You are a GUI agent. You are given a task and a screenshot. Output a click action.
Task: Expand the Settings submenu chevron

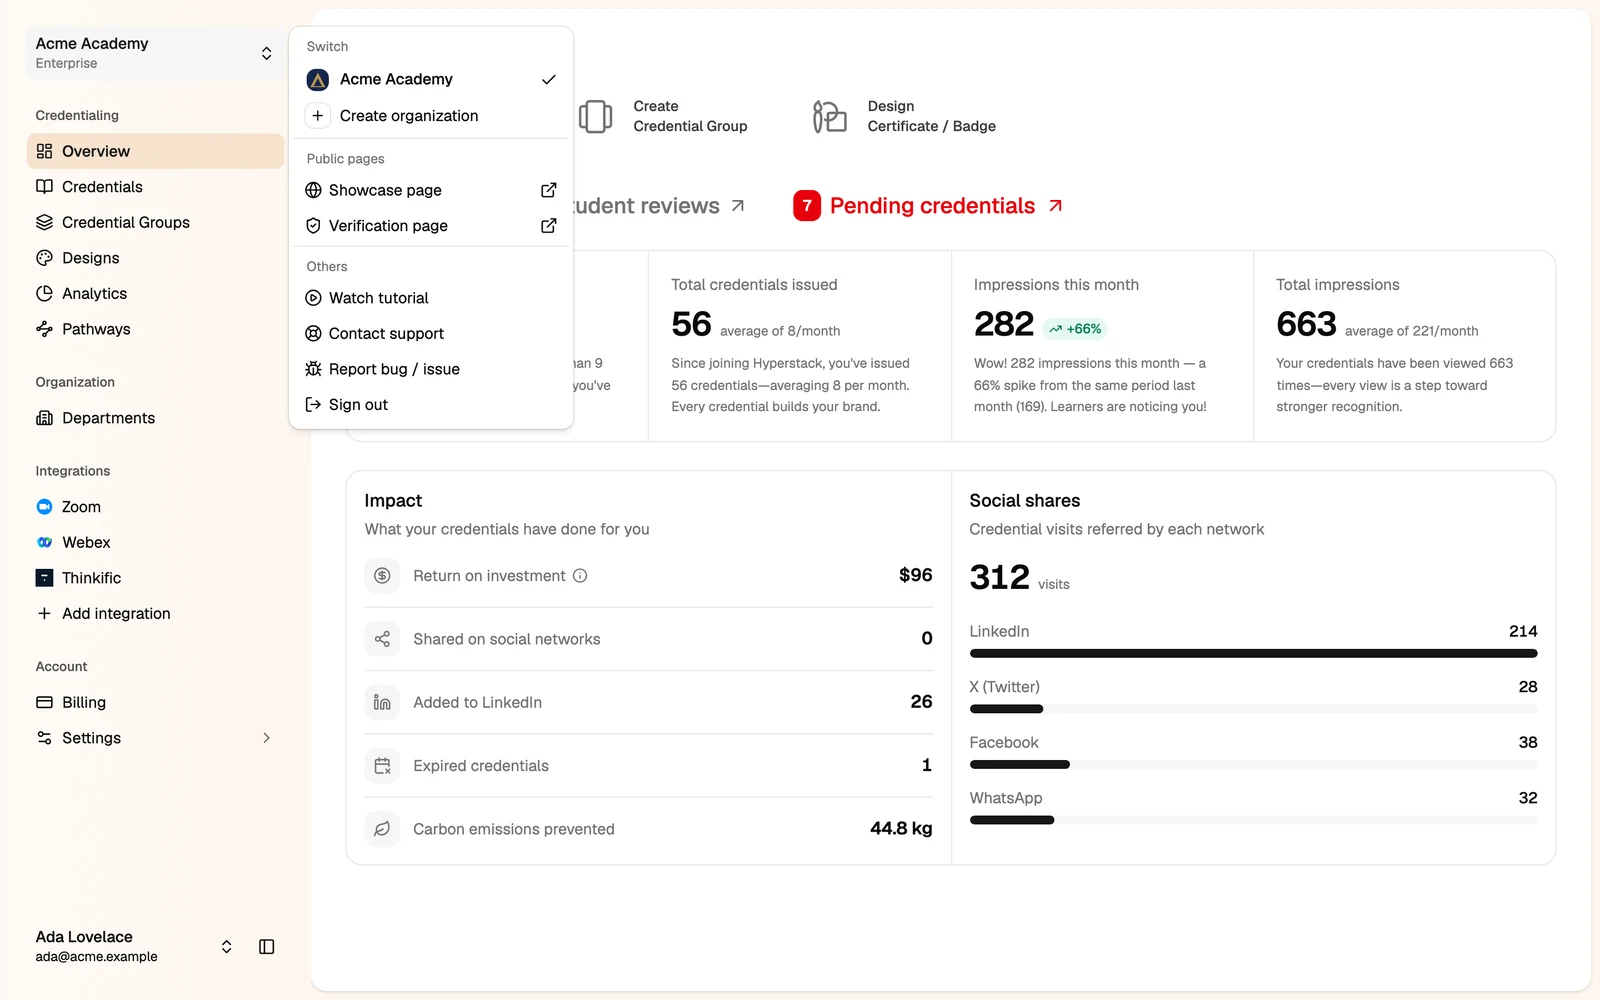[266, 738]
